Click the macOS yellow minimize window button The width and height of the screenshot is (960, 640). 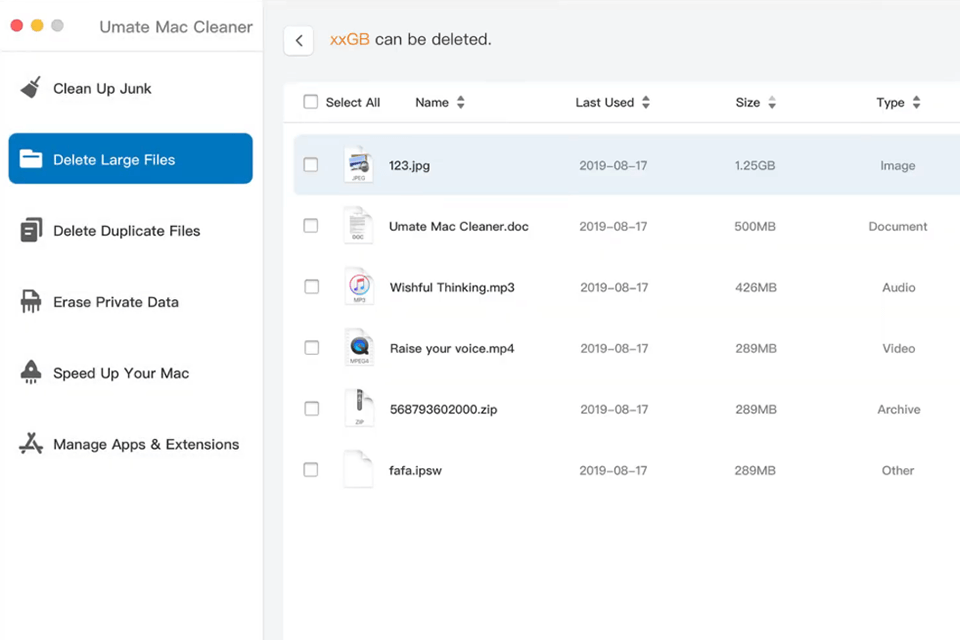[x=37, y=26]
